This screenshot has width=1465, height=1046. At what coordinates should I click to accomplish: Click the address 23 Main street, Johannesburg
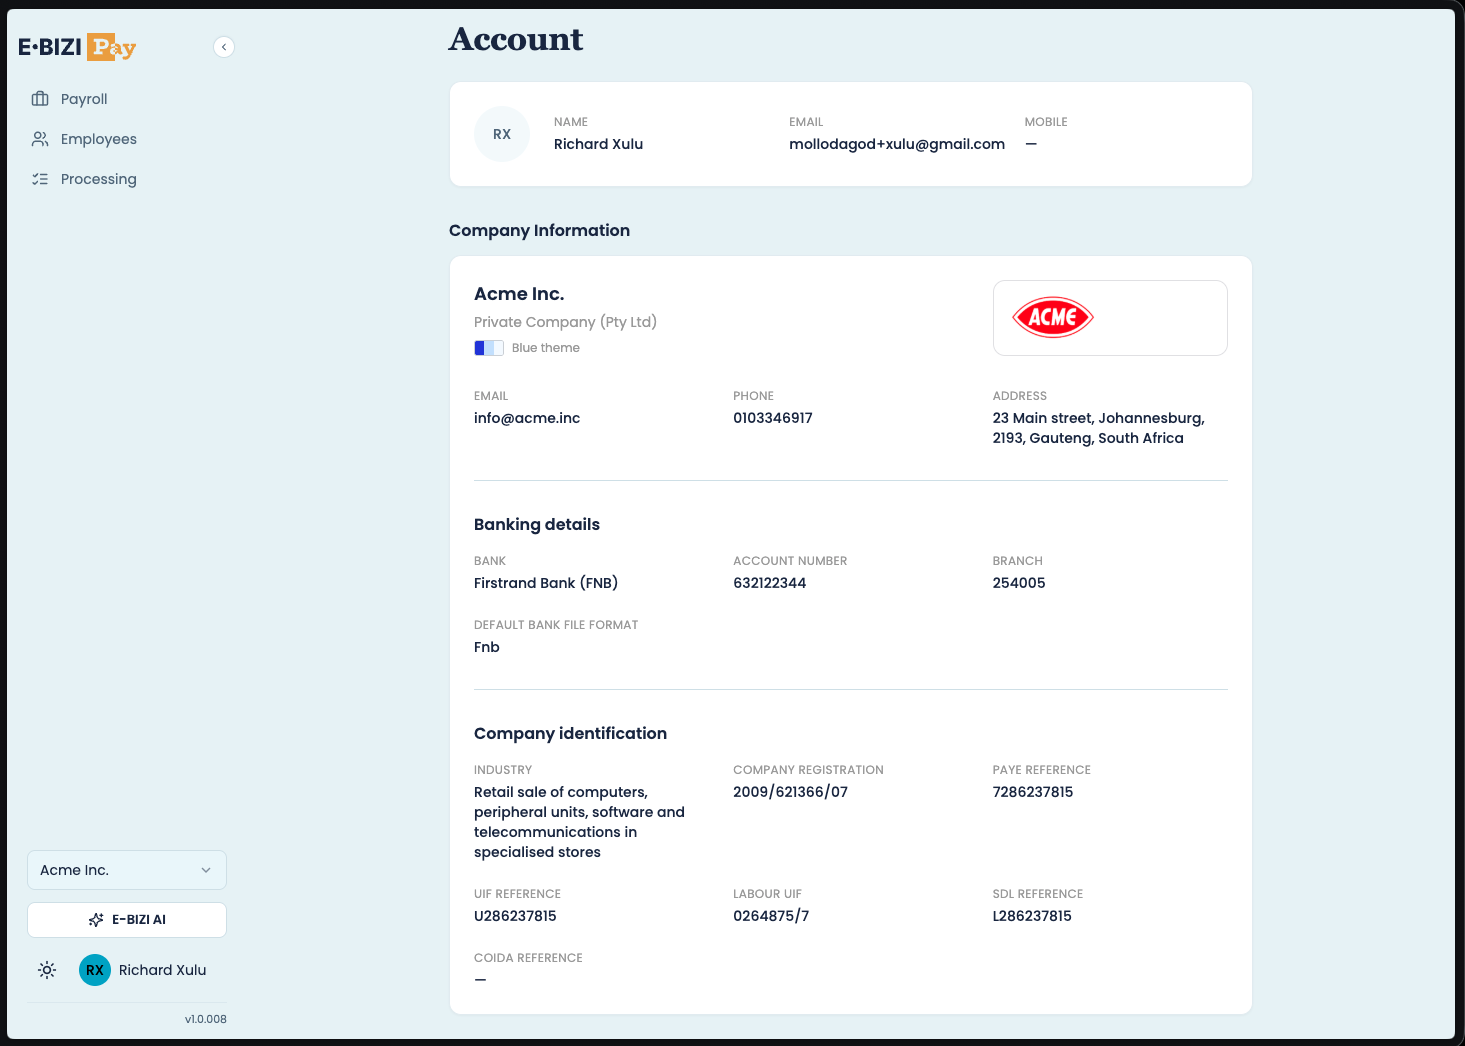[1098, 428]
